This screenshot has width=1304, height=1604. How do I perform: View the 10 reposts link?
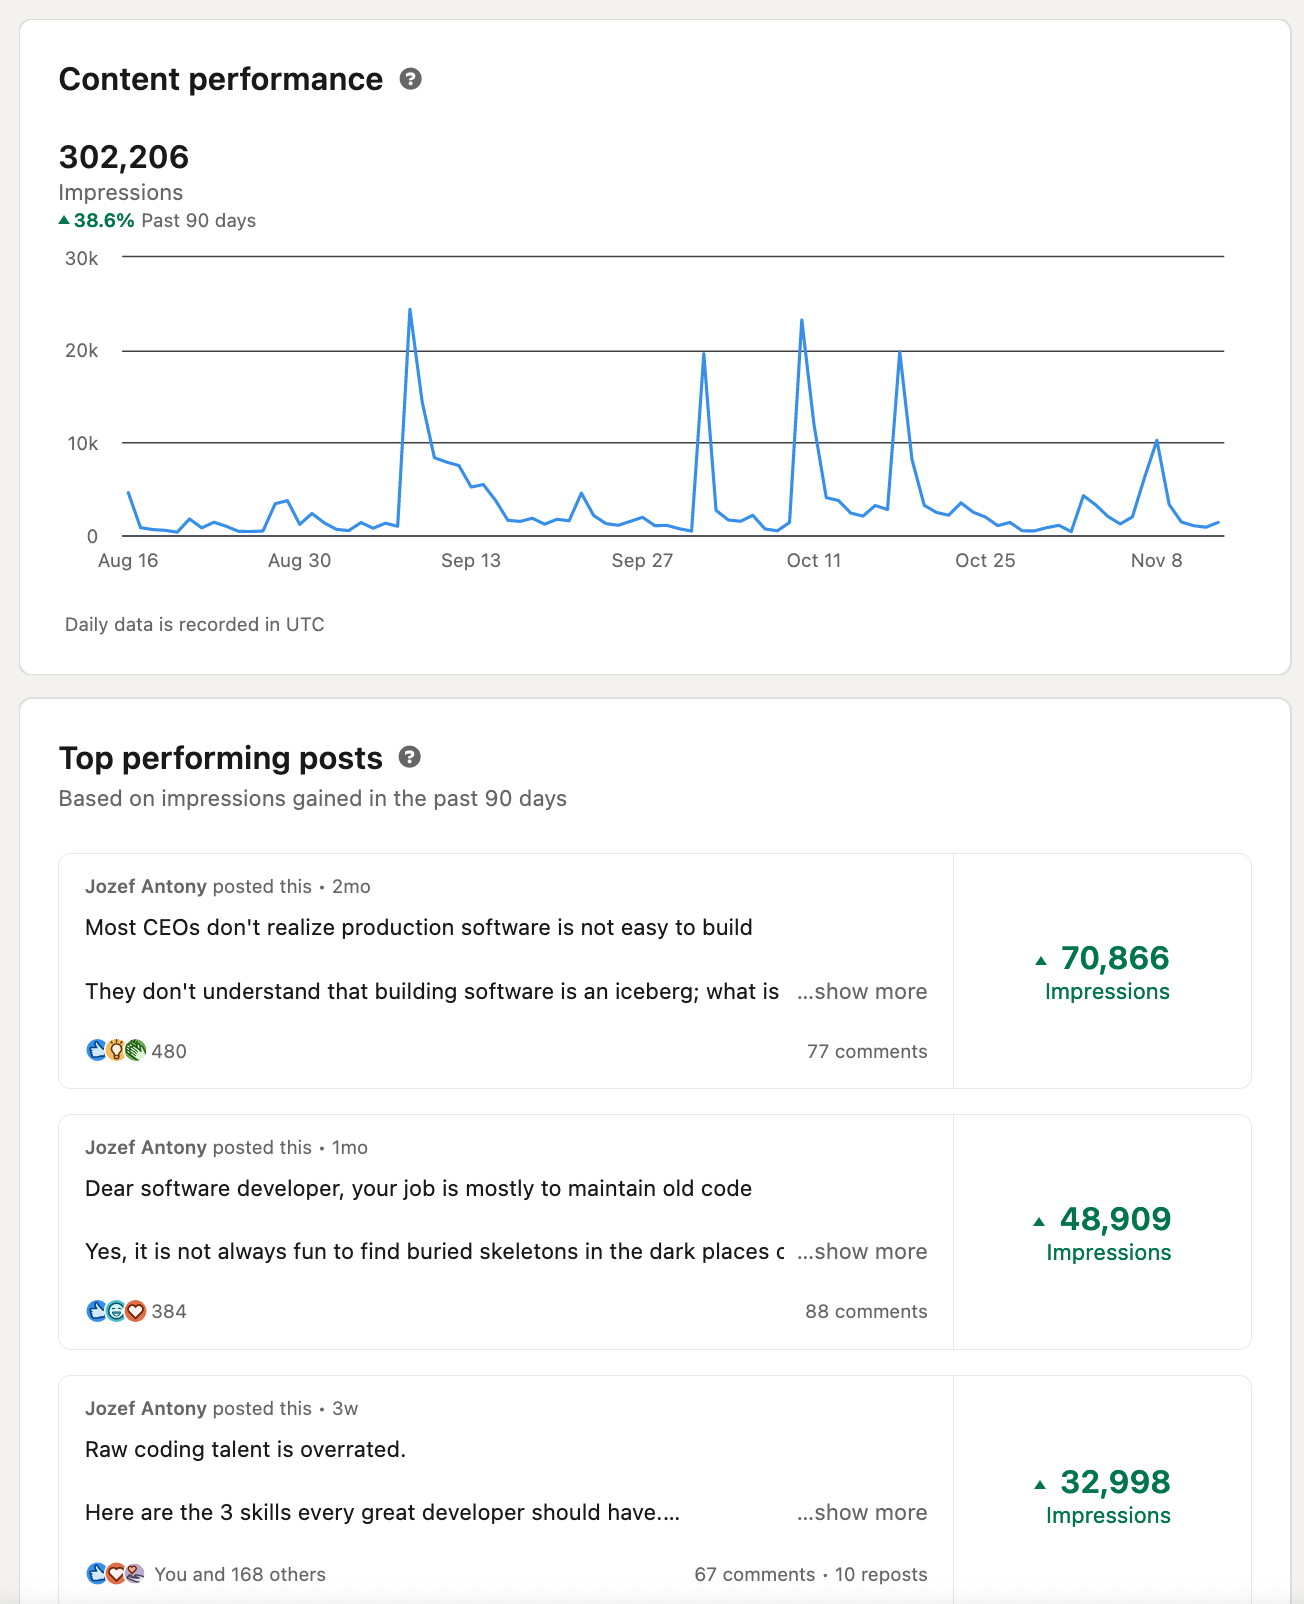tap(881, 1574)
